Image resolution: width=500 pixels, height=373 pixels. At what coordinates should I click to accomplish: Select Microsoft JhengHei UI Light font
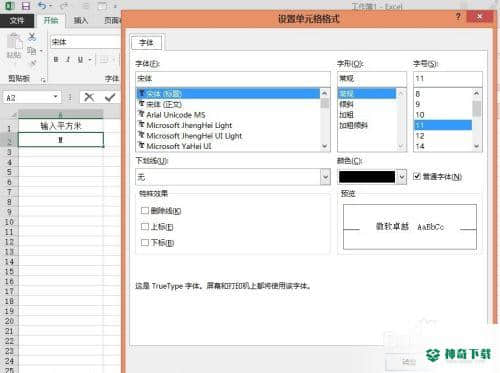coord(228,136)
